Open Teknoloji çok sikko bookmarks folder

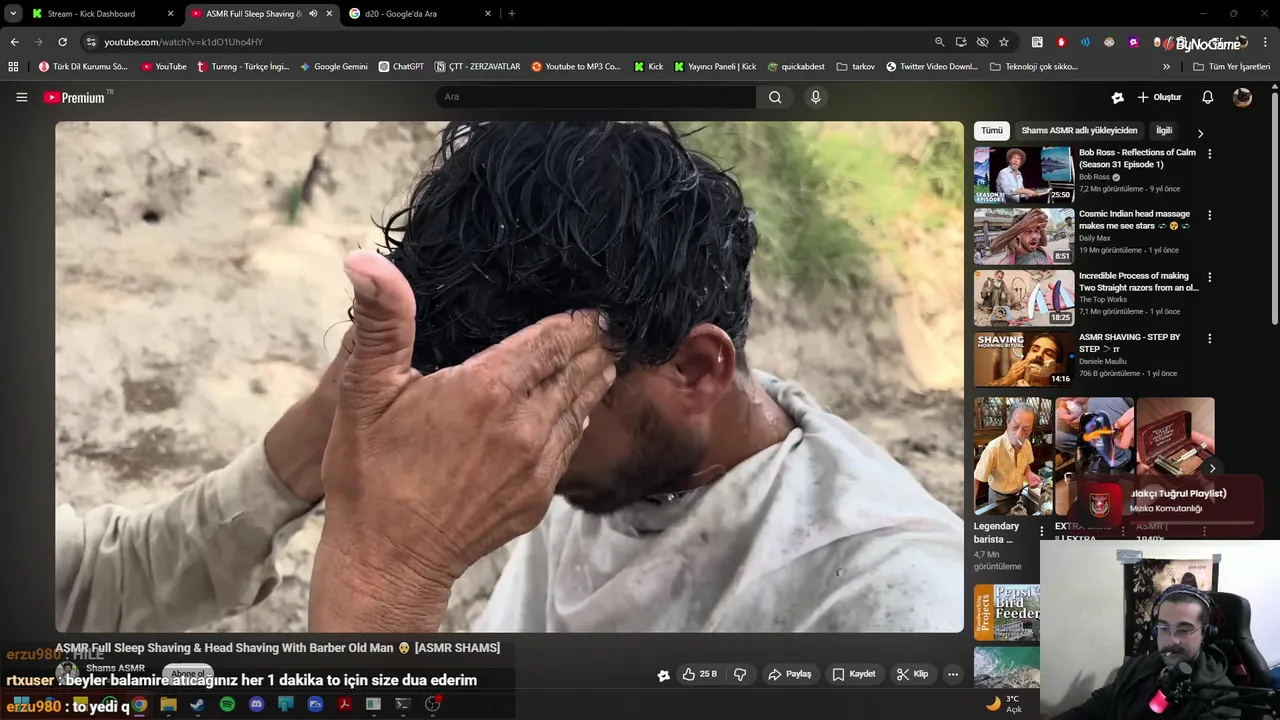click(x=1034, y=67)
